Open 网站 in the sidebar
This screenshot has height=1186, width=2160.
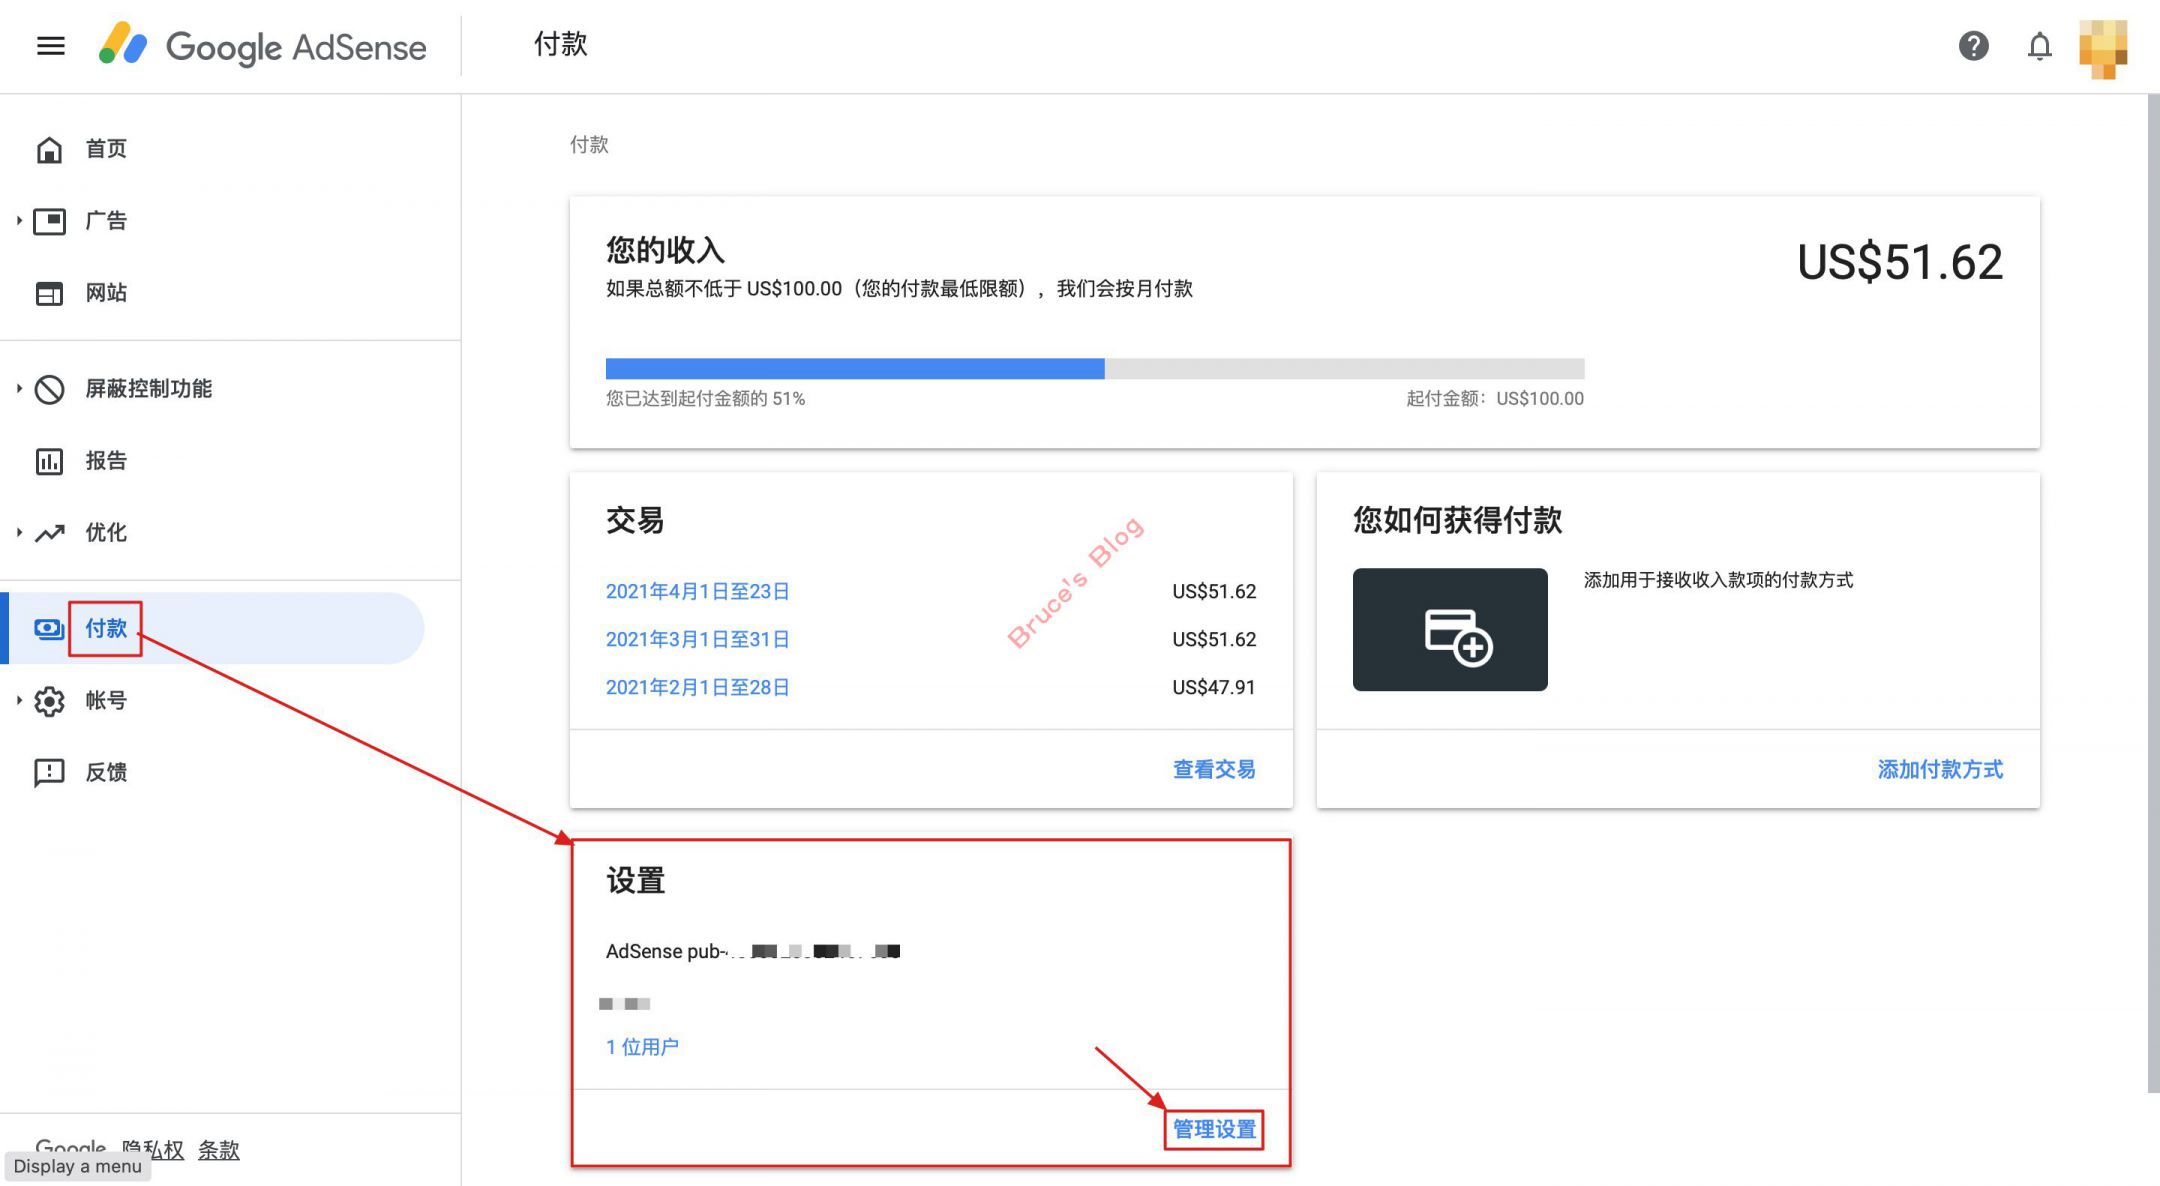[106, 293]
